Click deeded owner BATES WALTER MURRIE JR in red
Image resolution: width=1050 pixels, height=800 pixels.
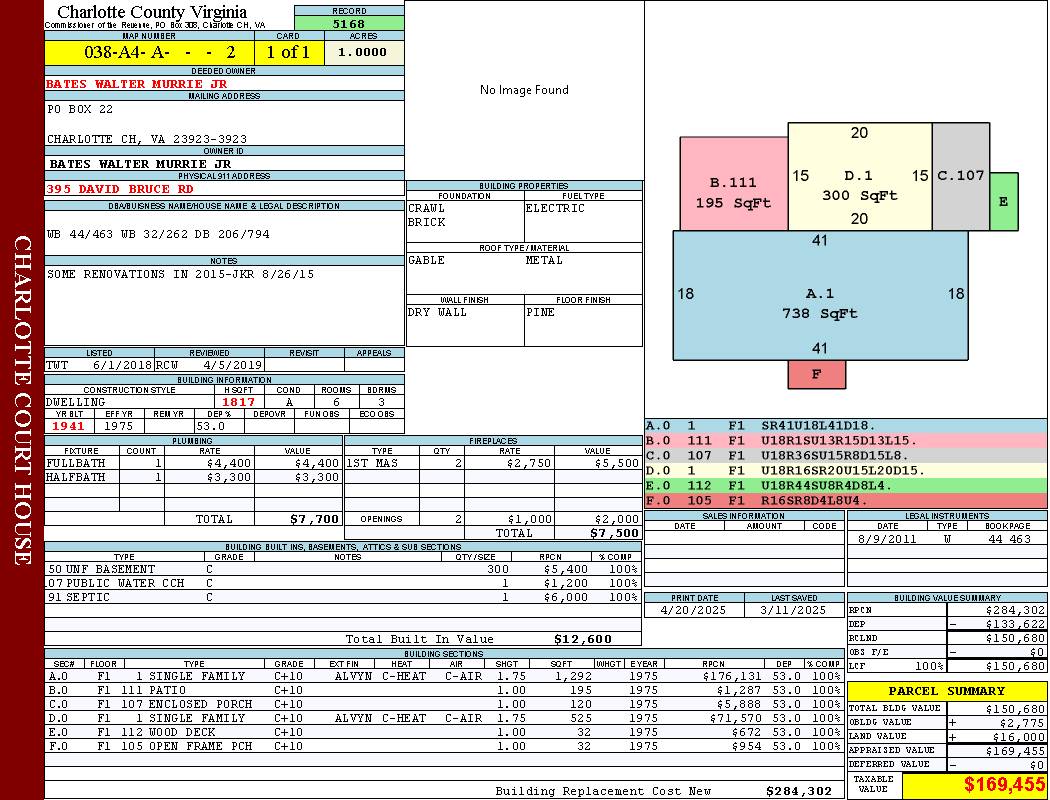137,84
